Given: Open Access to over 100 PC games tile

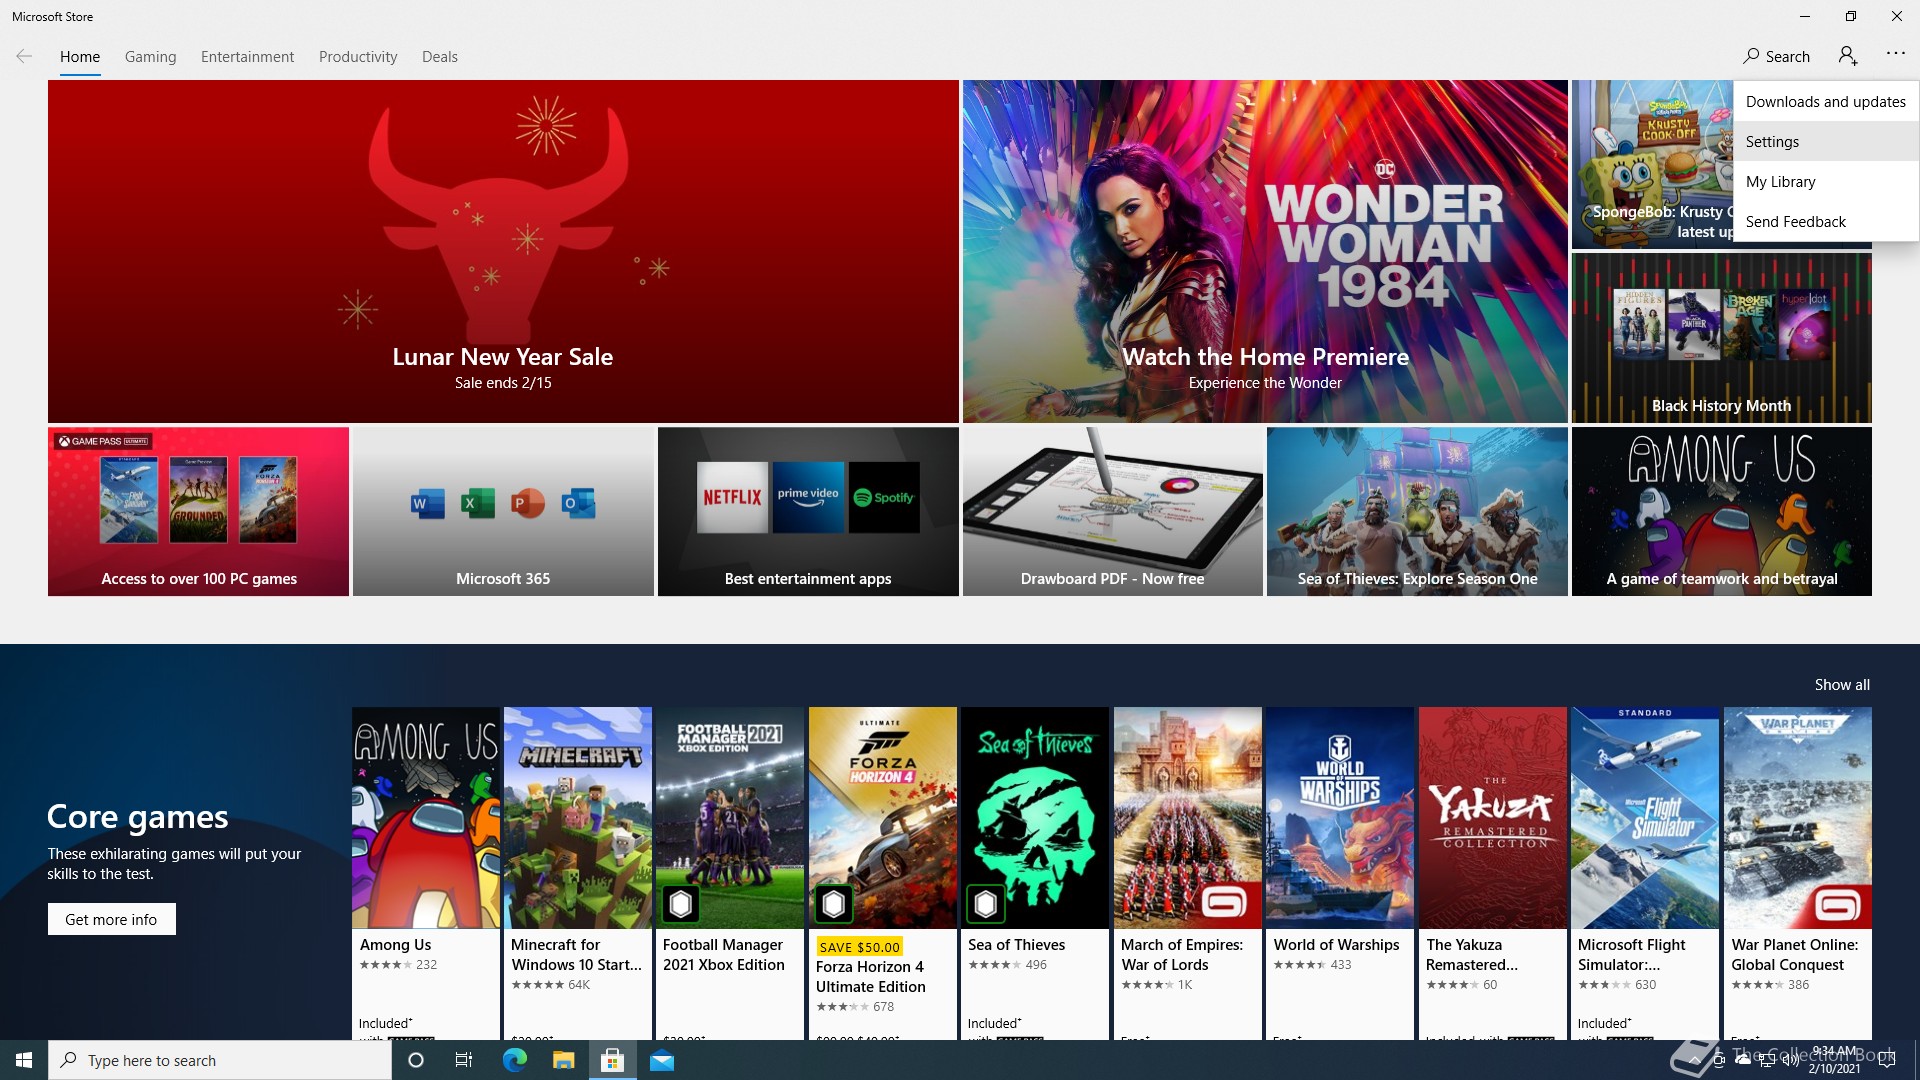Looking at the screenshot, I should tap(198, 512).
